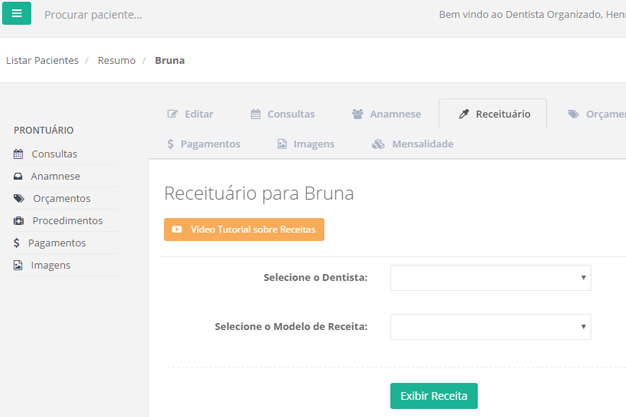Click sidebar Anamnese inbox icon
Image resolution: width=626 pixels, height=417 pixels.
18,176
